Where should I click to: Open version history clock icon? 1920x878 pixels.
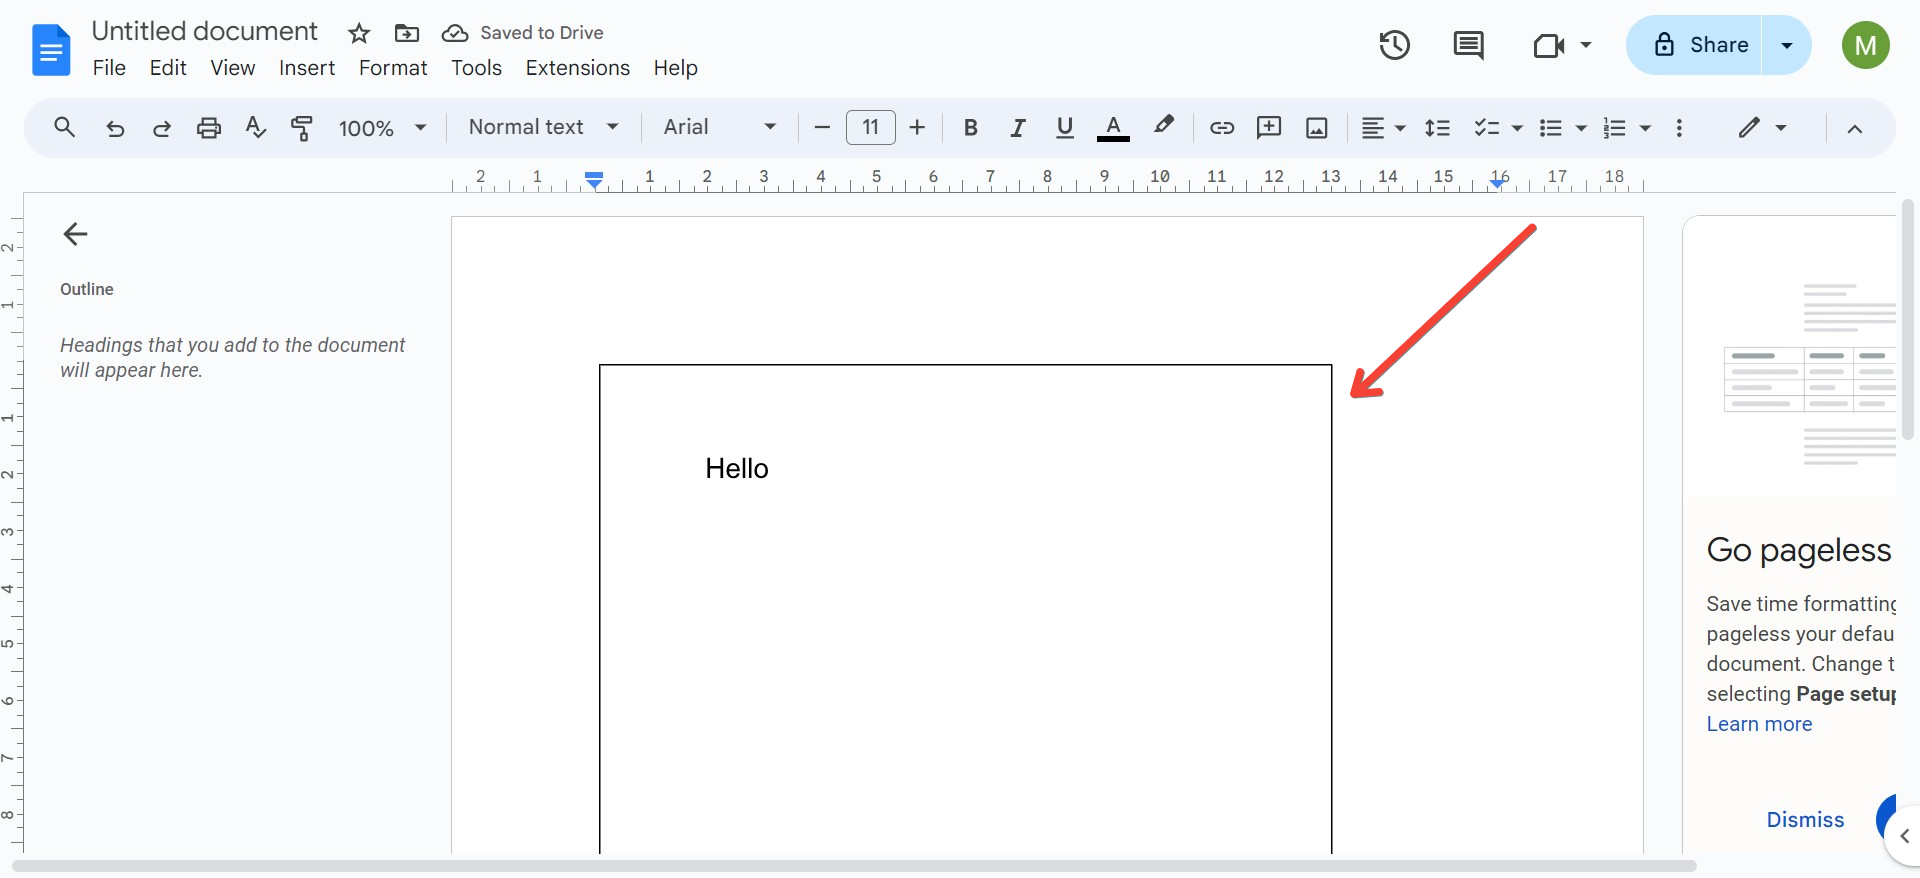pos(1394,45)
